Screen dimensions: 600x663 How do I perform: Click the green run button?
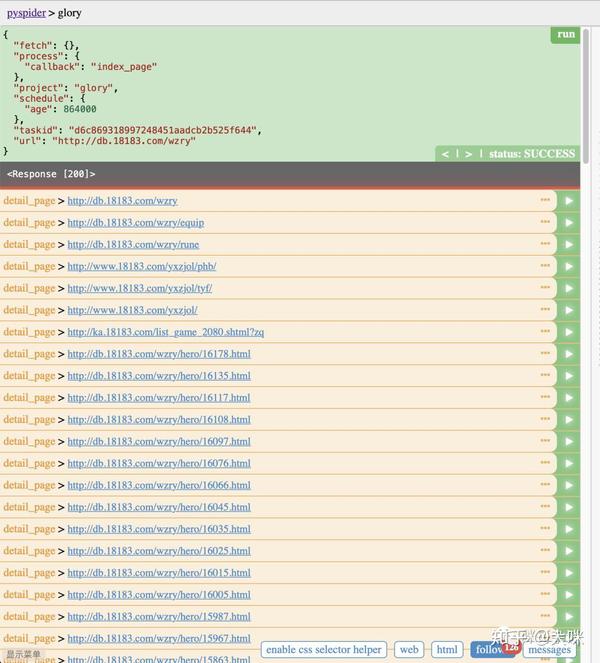pyautogui.click(x=566, y=34)
